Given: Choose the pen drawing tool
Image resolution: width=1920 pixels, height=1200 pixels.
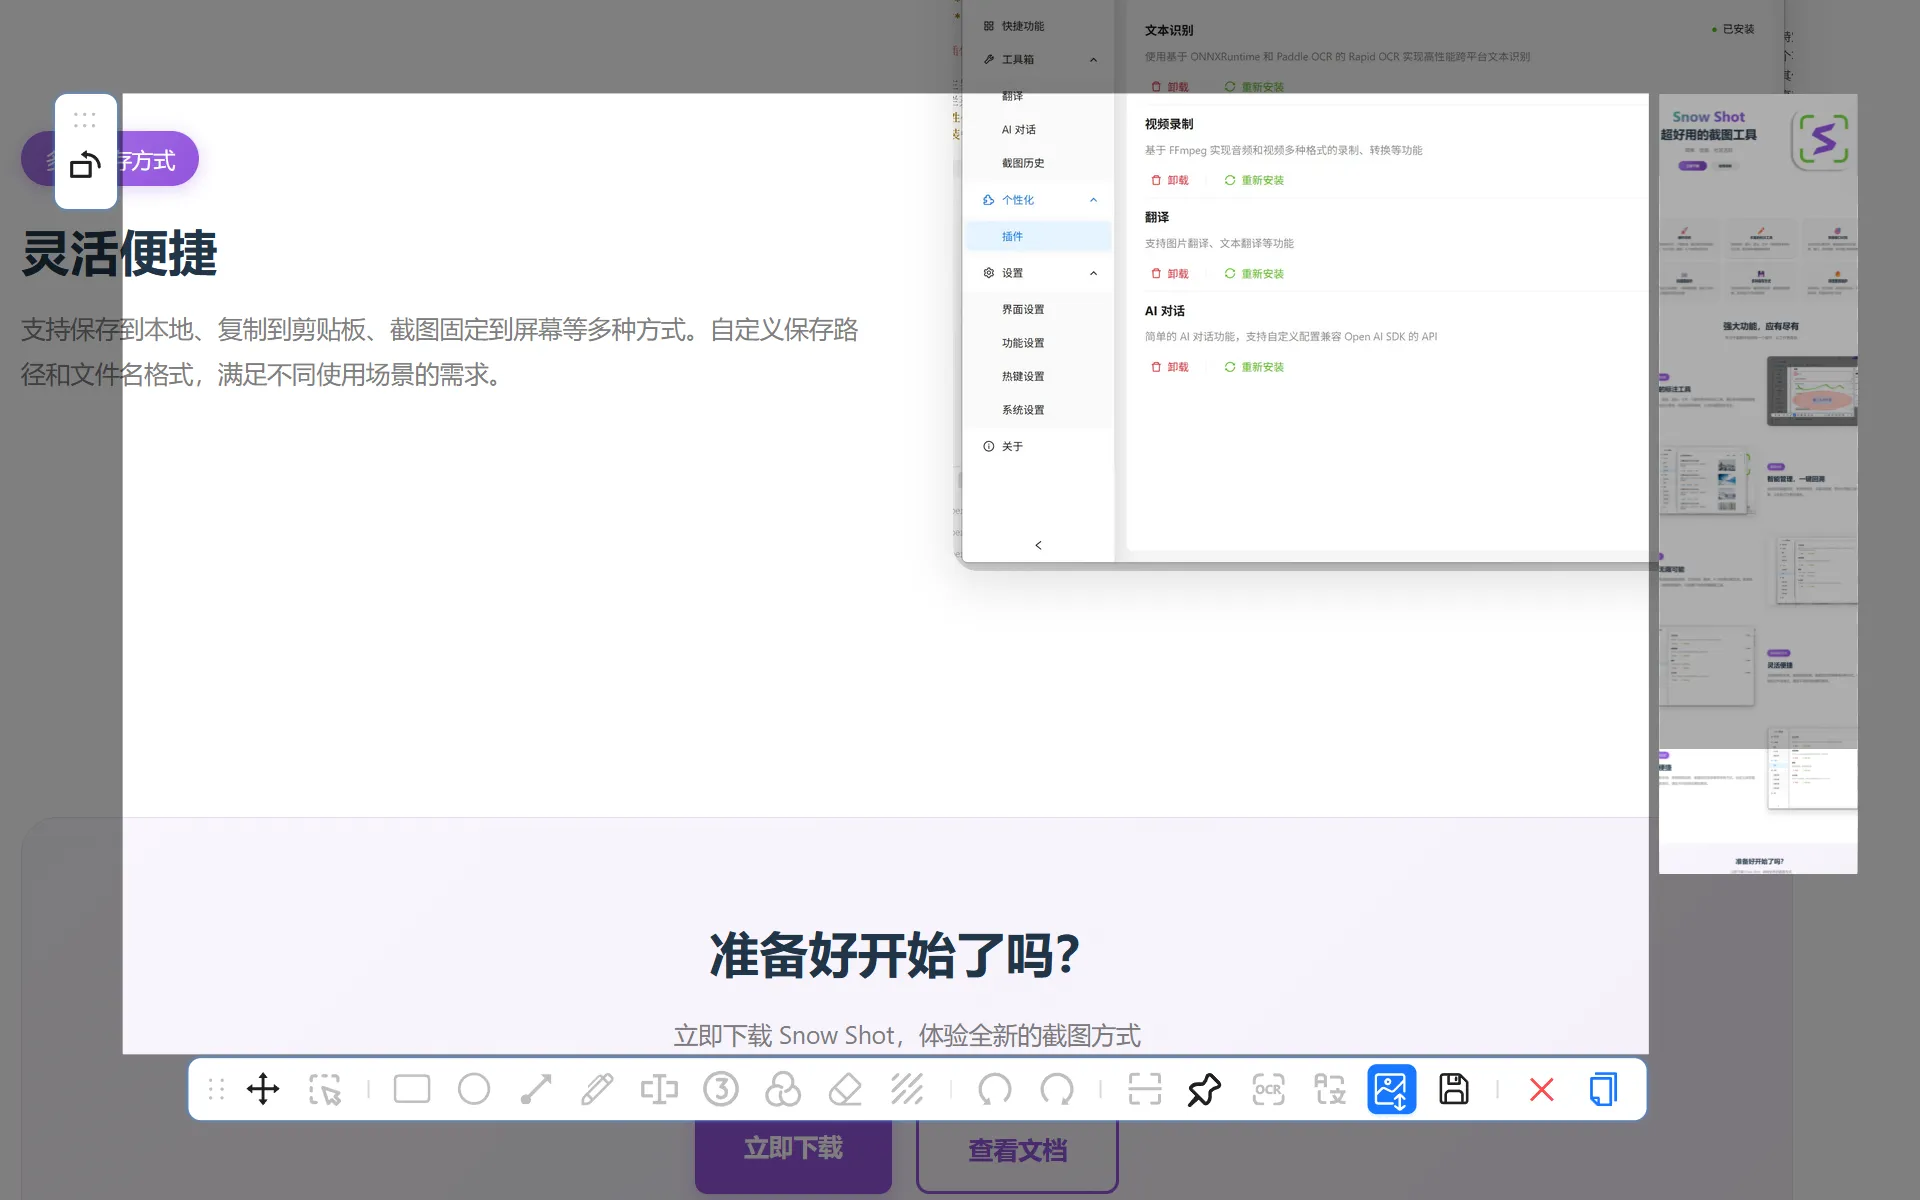Looking at the screenshot, I should [598, 1089].
